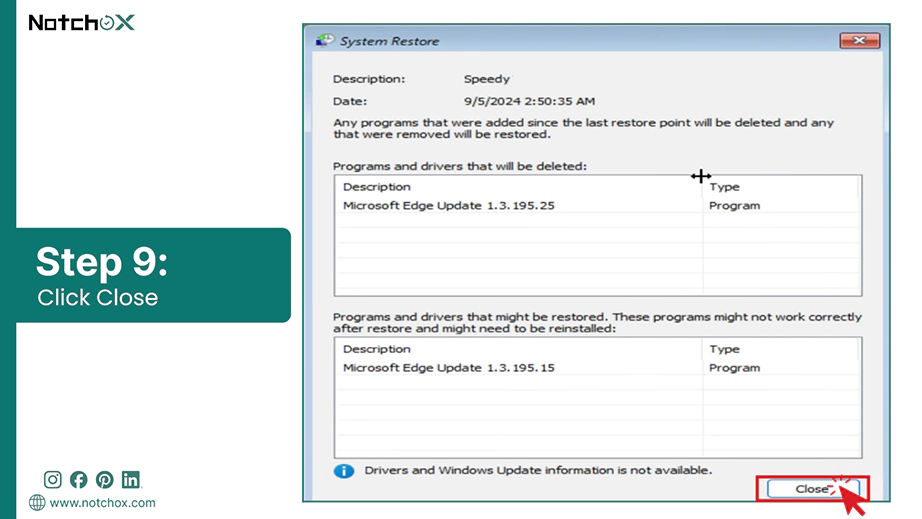Click the System Restore title bar icon

click(x=325, y=41)
